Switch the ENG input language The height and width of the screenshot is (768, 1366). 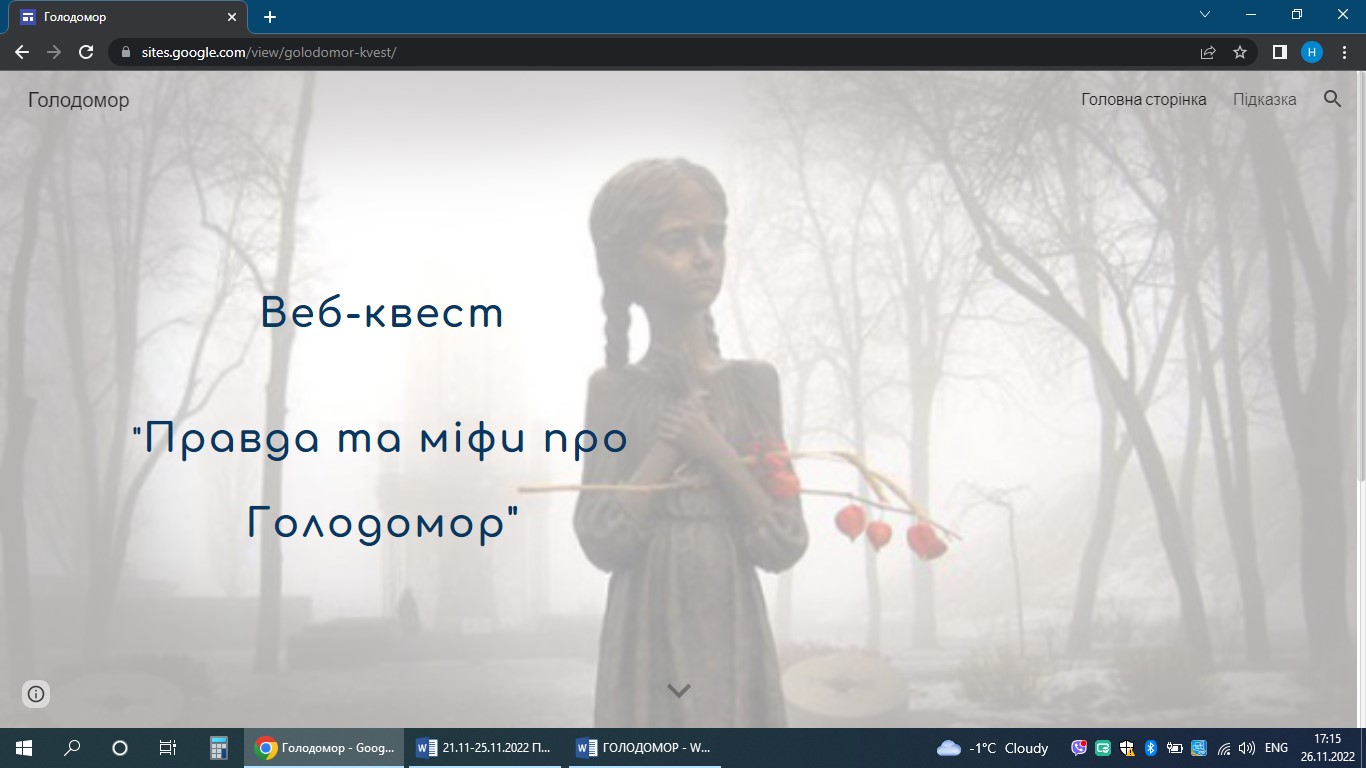click(x=1276, y=748)
